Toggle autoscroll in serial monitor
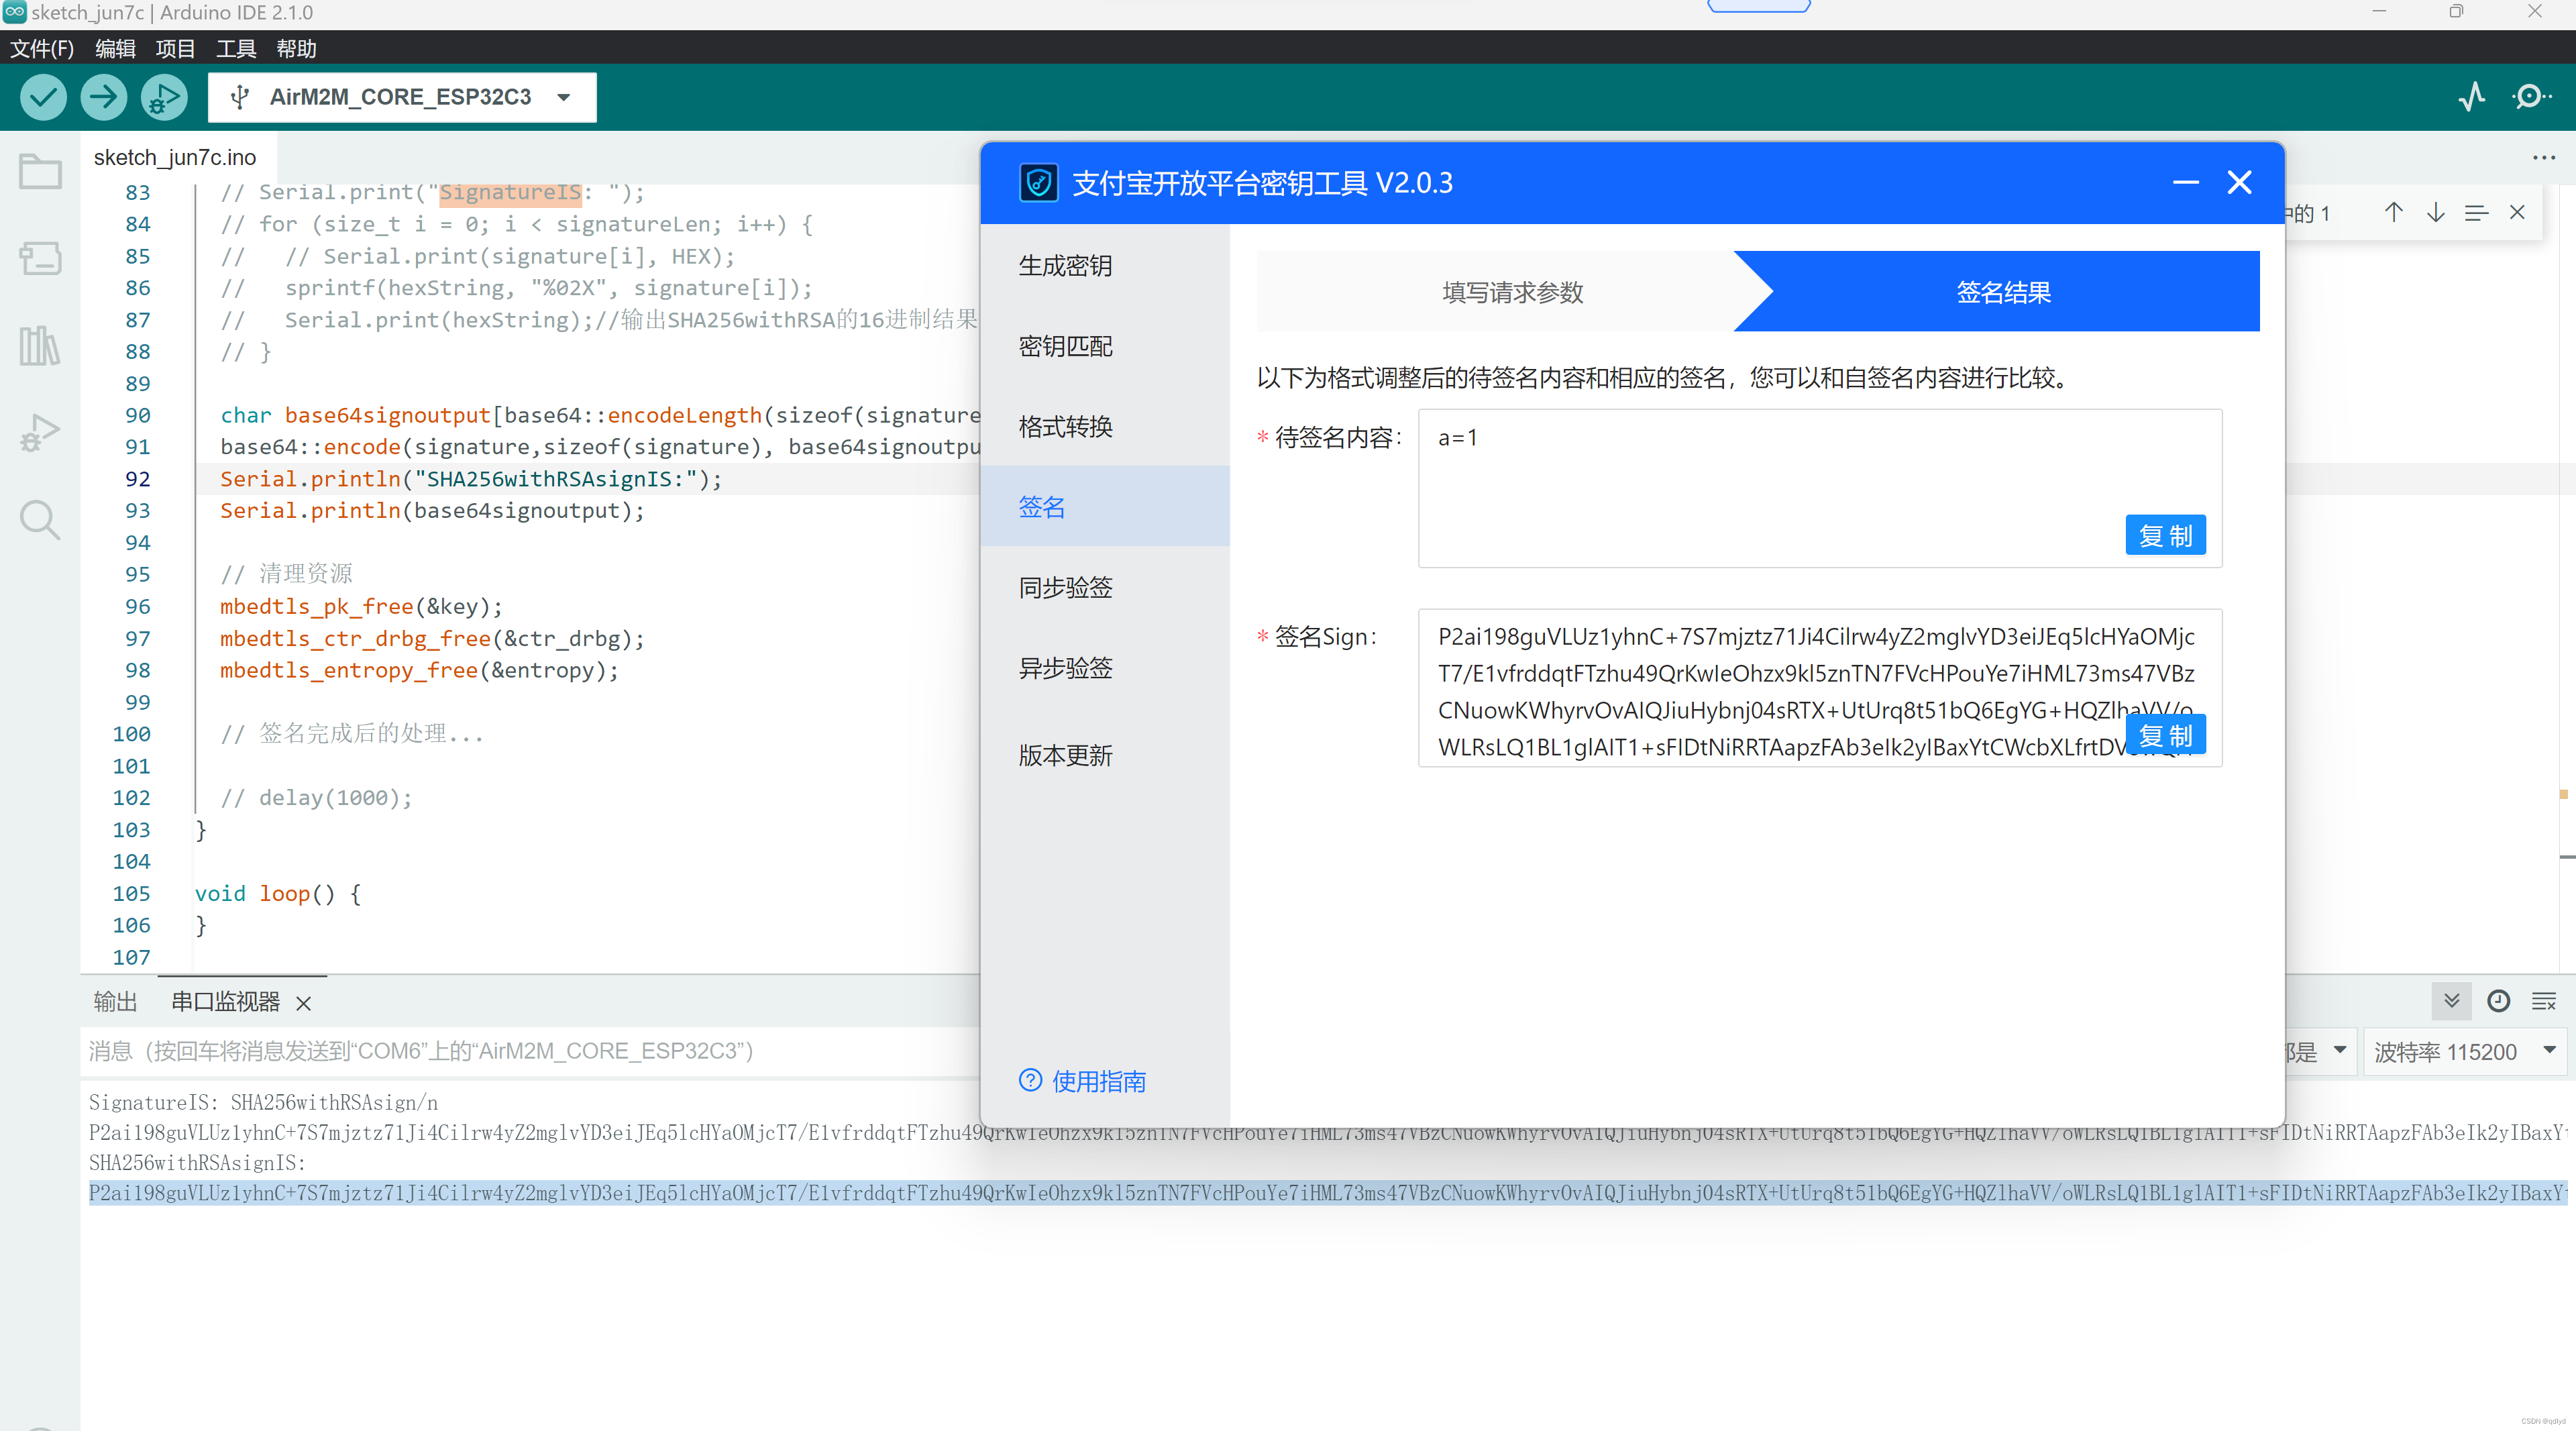 pyautogui.click(x=2451, y=1001)
